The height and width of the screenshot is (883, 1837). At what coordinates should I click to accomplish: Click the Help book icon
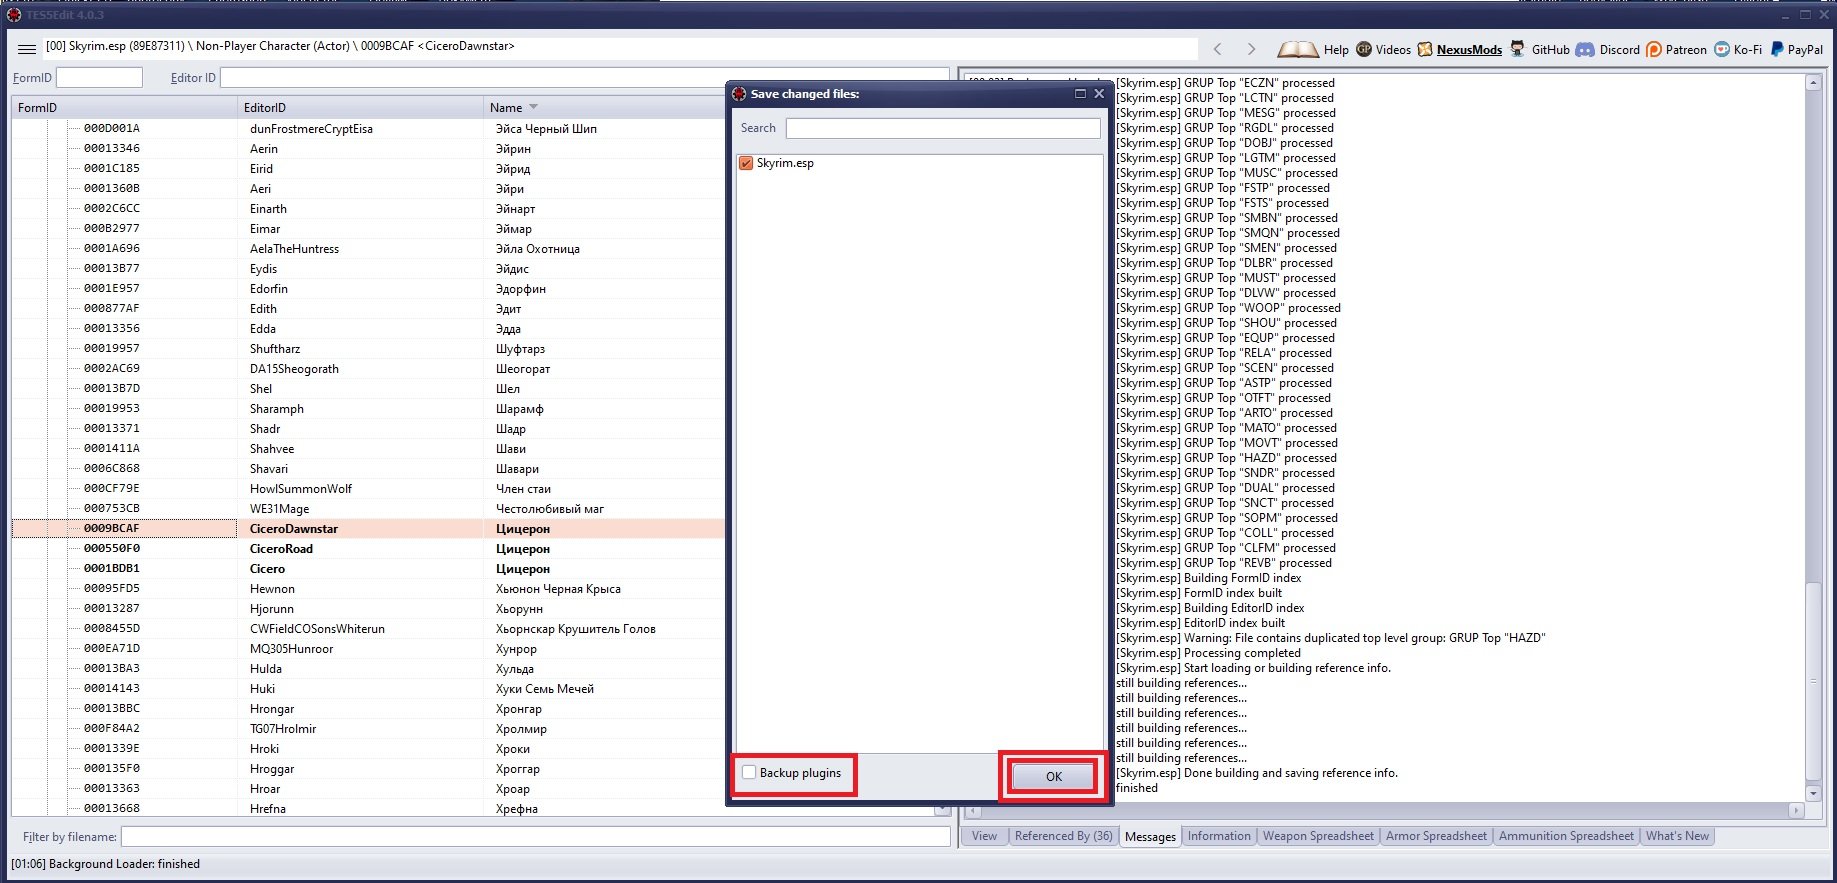pos(1297,49)
